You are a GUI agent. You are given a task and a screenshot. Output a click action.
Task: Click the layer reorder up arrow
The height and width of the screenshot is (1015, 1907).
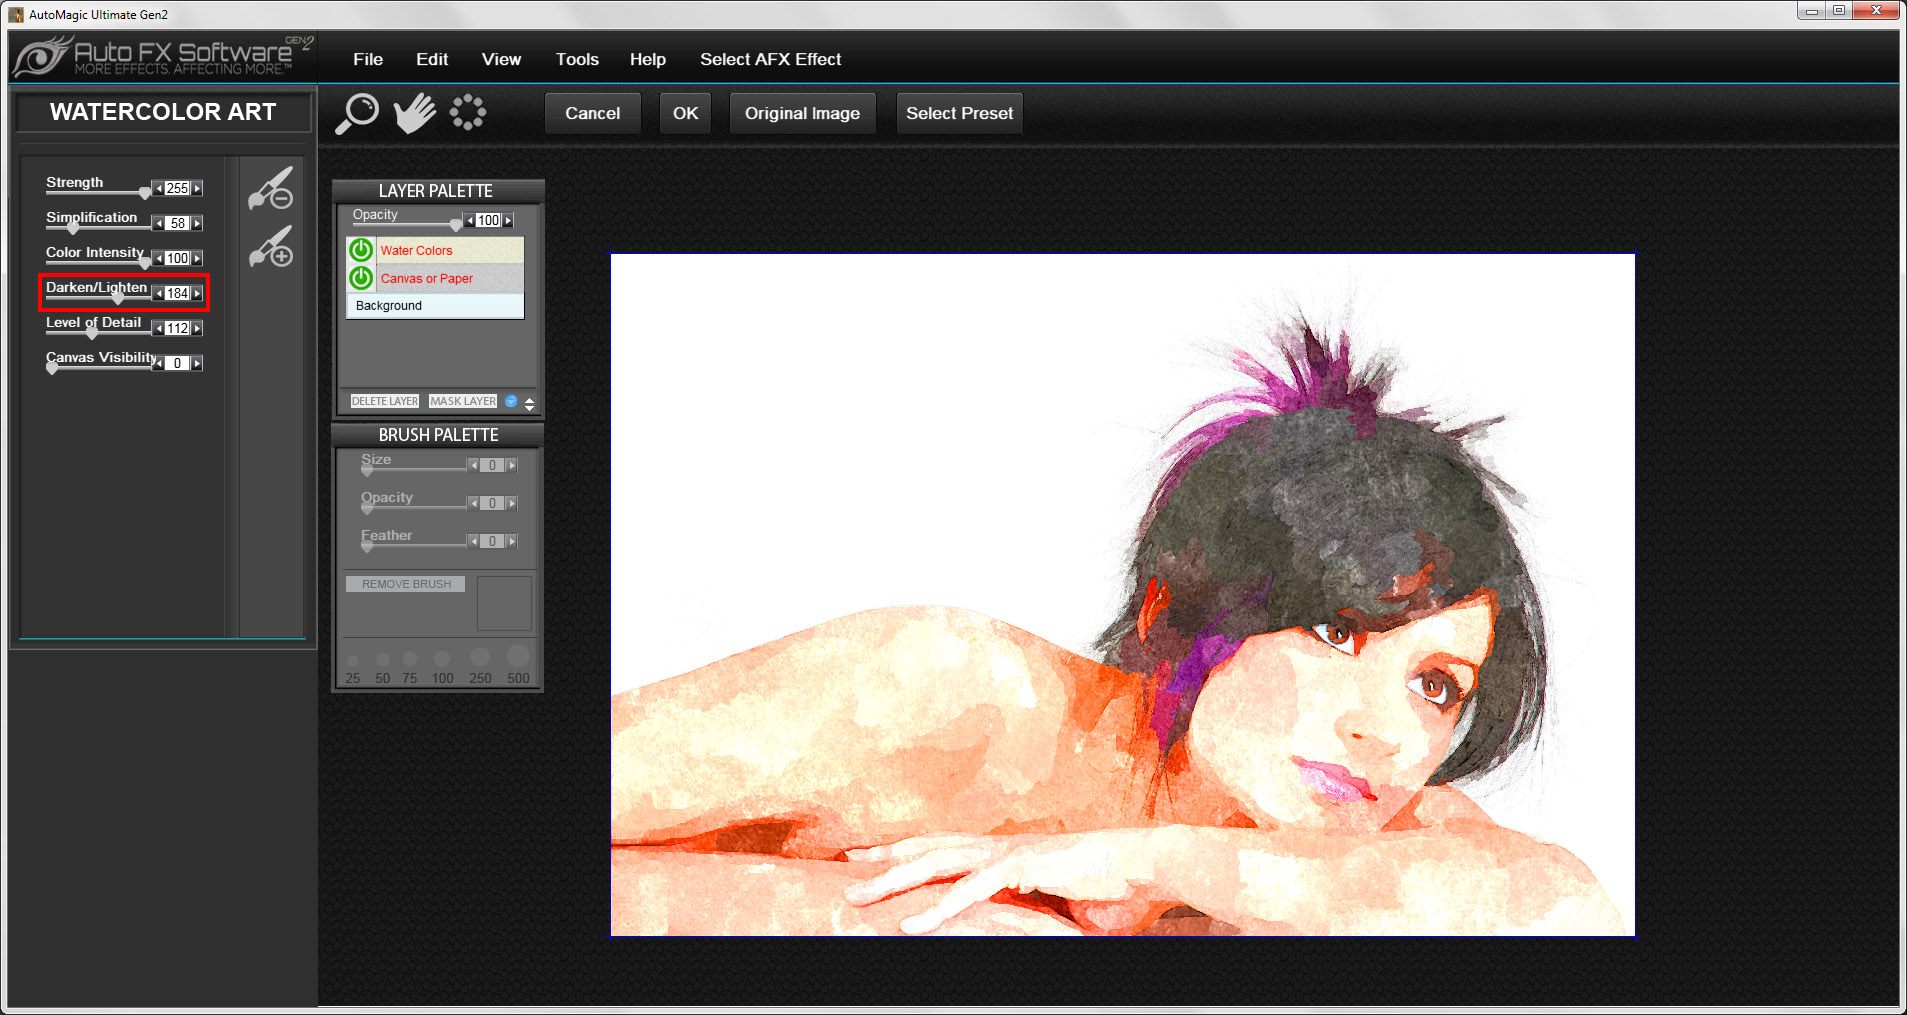tap(530, 397)
